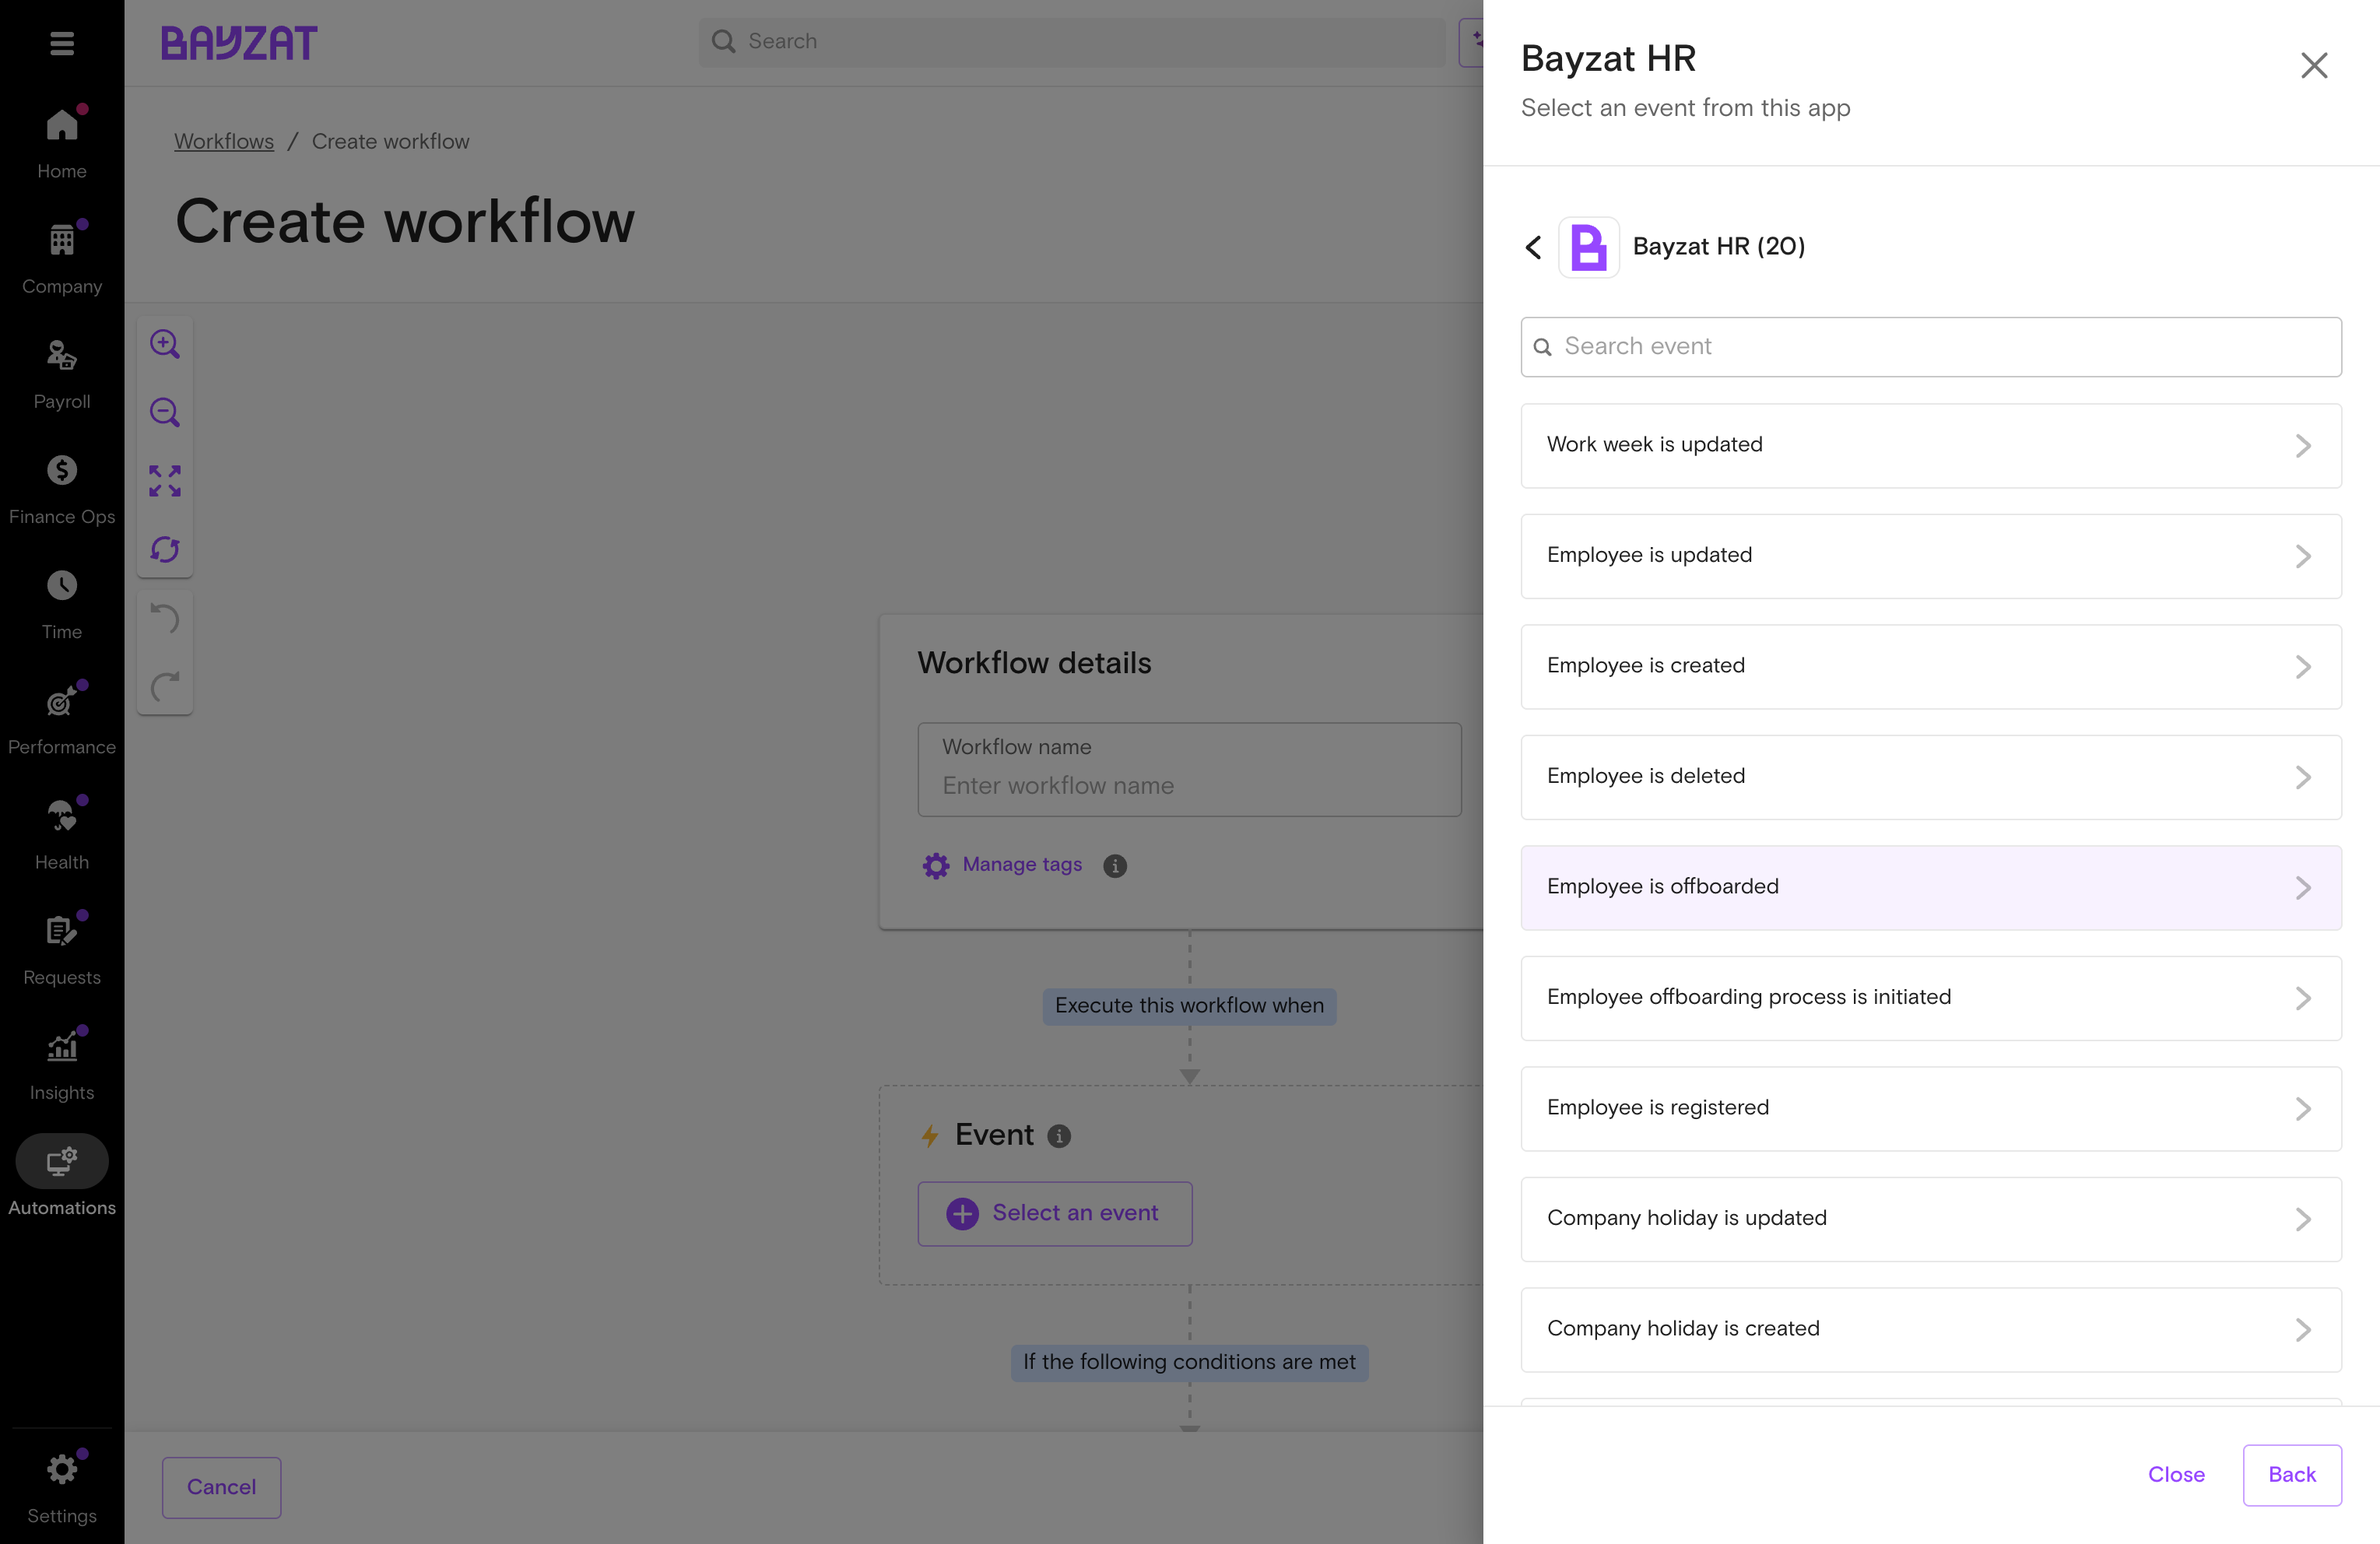Screen dimensions: 2380x1544
Task: Go to Home in sidebar
Action: (62, 142)
